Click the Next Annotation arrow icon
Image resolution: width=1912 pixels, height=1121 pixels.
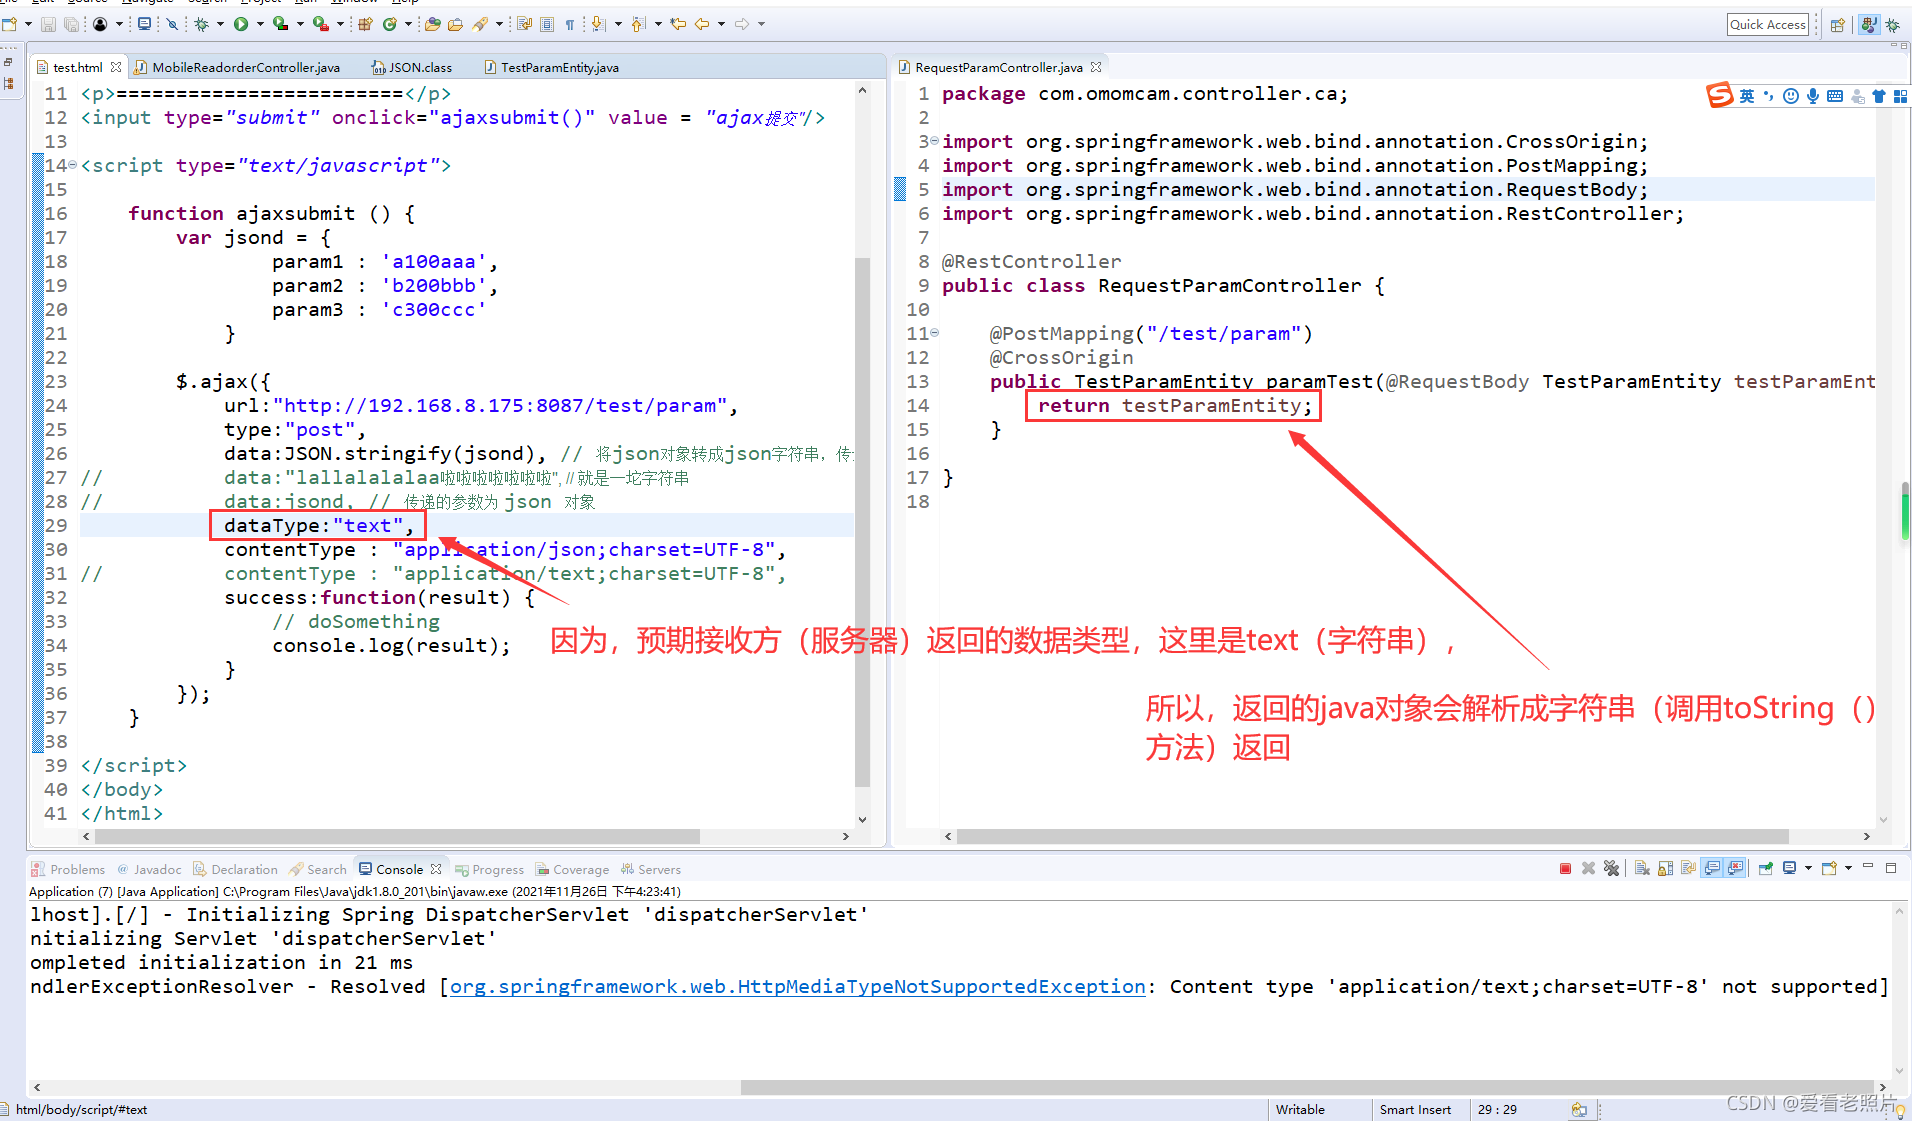[x=598, y=24]
